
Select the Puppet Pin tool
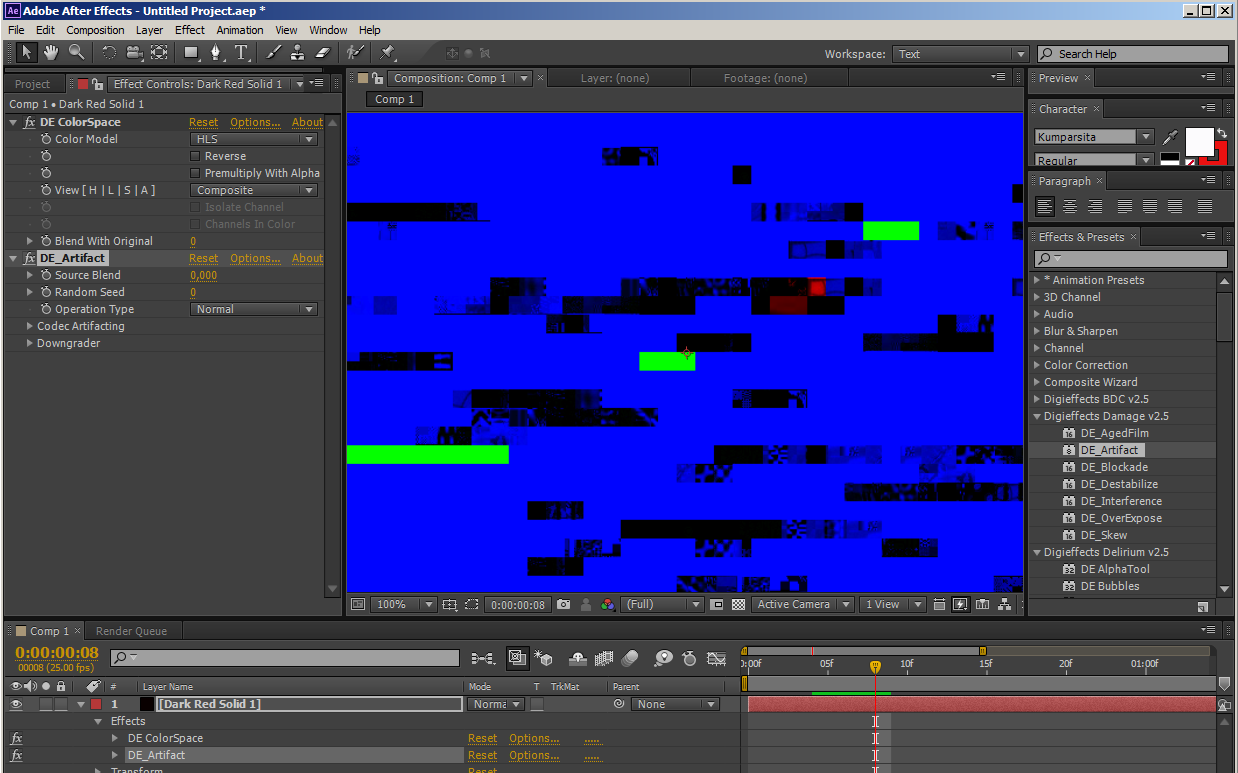(x=387, y=53)
